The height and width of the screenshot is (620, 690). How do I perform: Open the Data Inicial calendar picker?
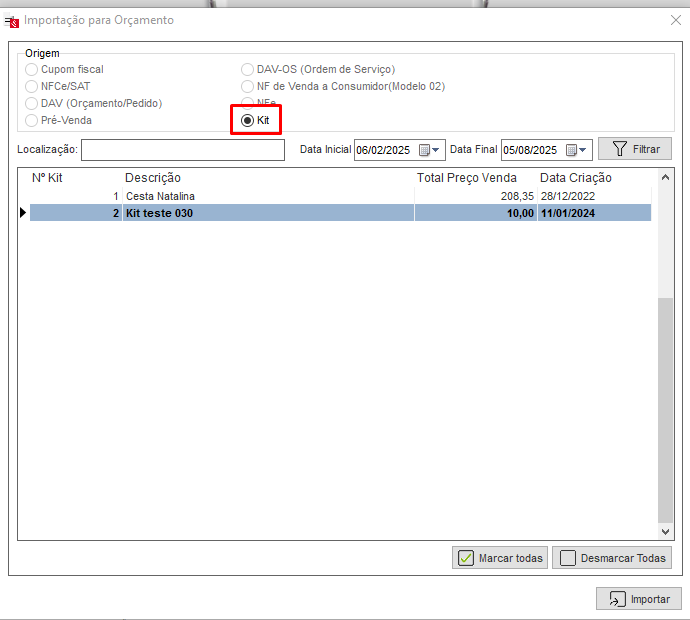tap(424, 150)
